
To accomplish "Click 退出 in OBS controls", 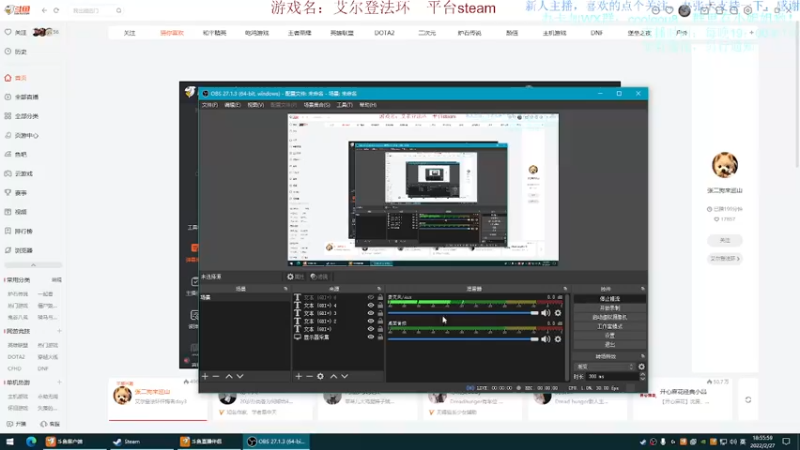I will 610,344.
